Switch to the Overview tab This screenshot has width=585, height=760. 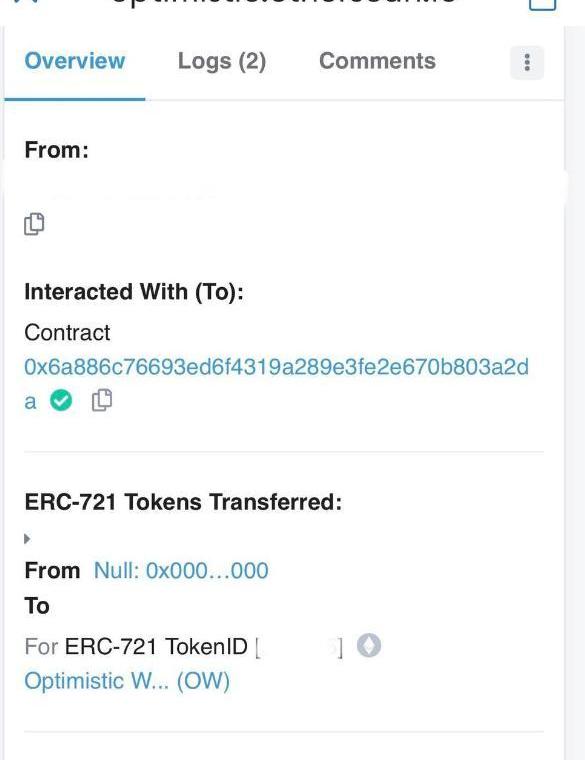(x=75, y=61)
